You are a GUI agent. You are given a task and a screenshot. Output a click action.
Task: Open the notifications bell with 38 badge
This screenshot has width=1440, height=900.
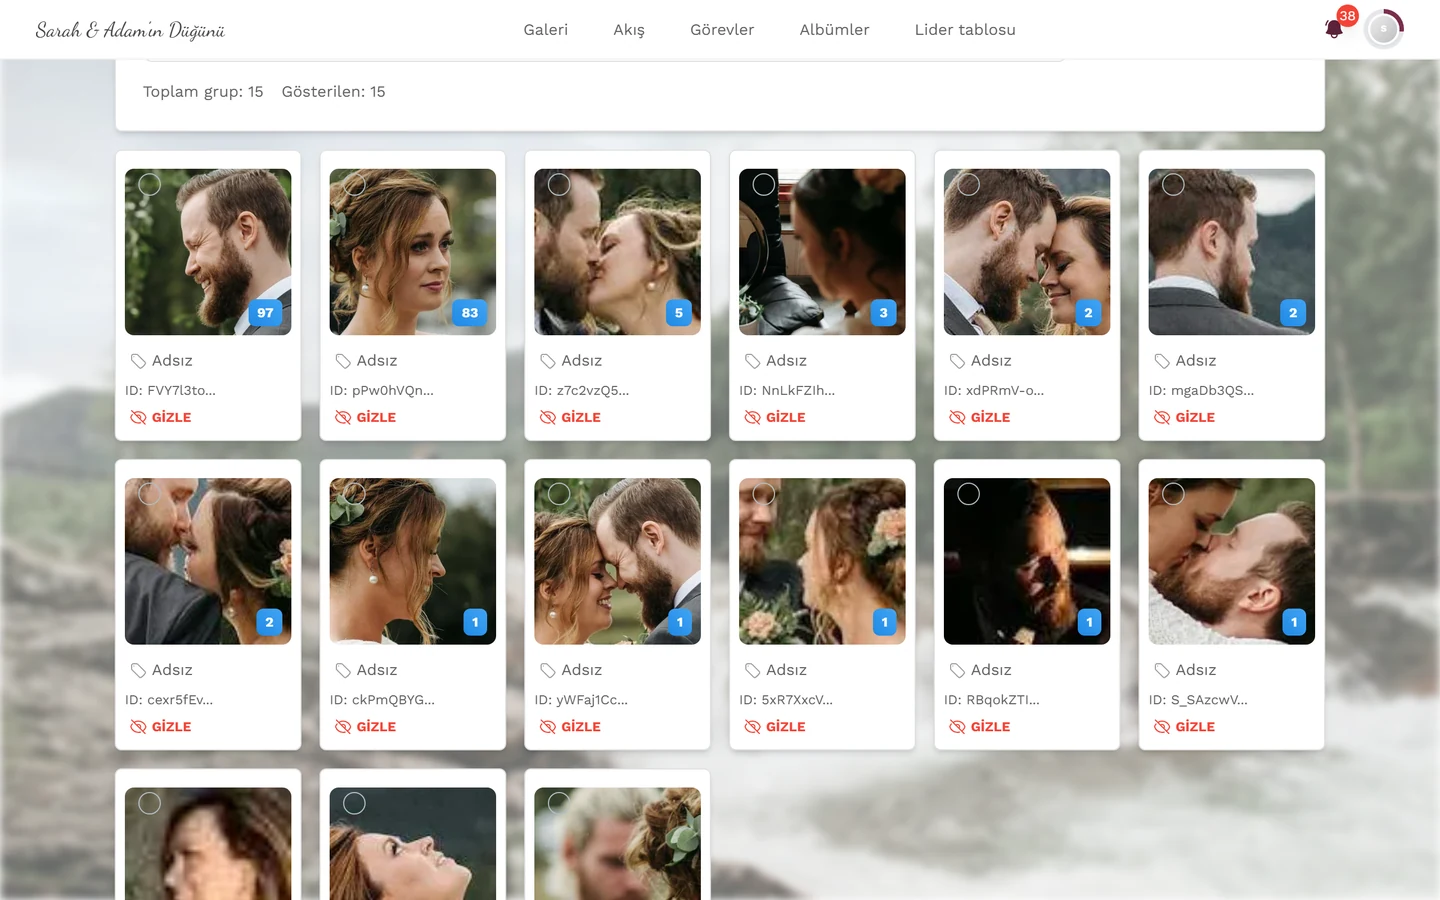click(1334, 28)
